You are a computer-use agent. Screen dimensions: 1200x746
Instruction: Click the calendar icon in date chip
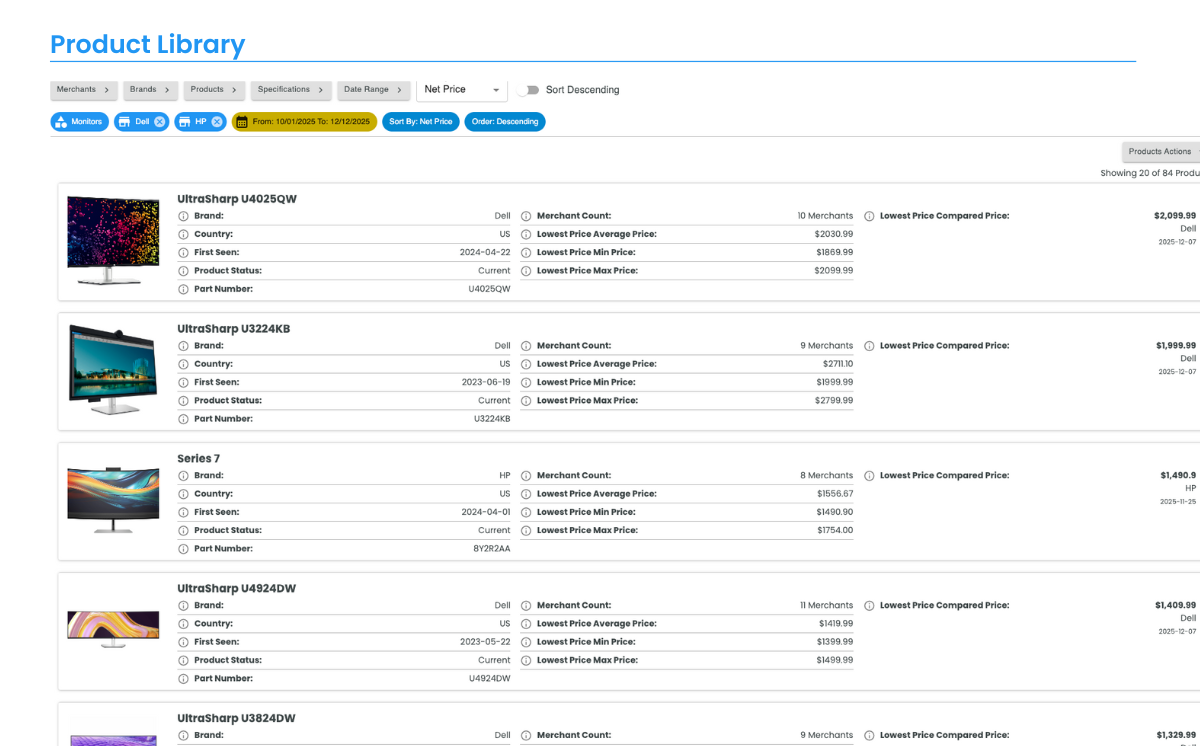click(241, 122)
